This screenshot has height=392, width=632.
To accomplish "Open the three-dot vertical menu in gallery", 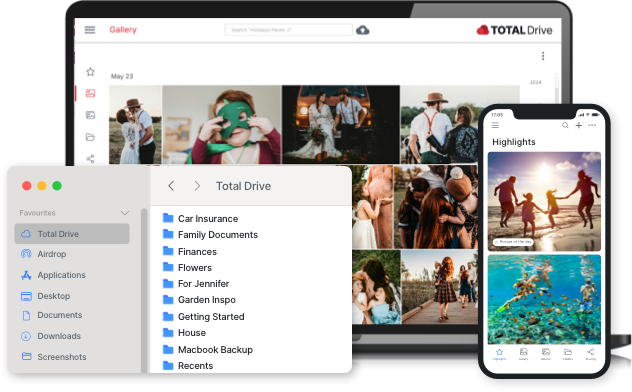I will point(543,56).
